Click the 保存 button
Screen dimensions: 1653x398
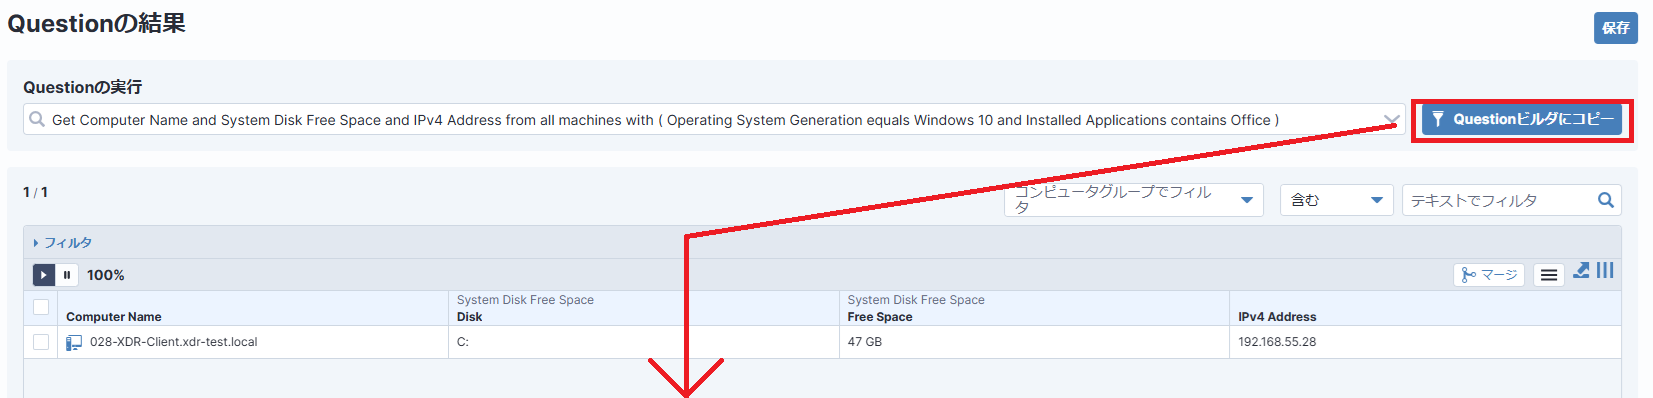pos(1616,28)
